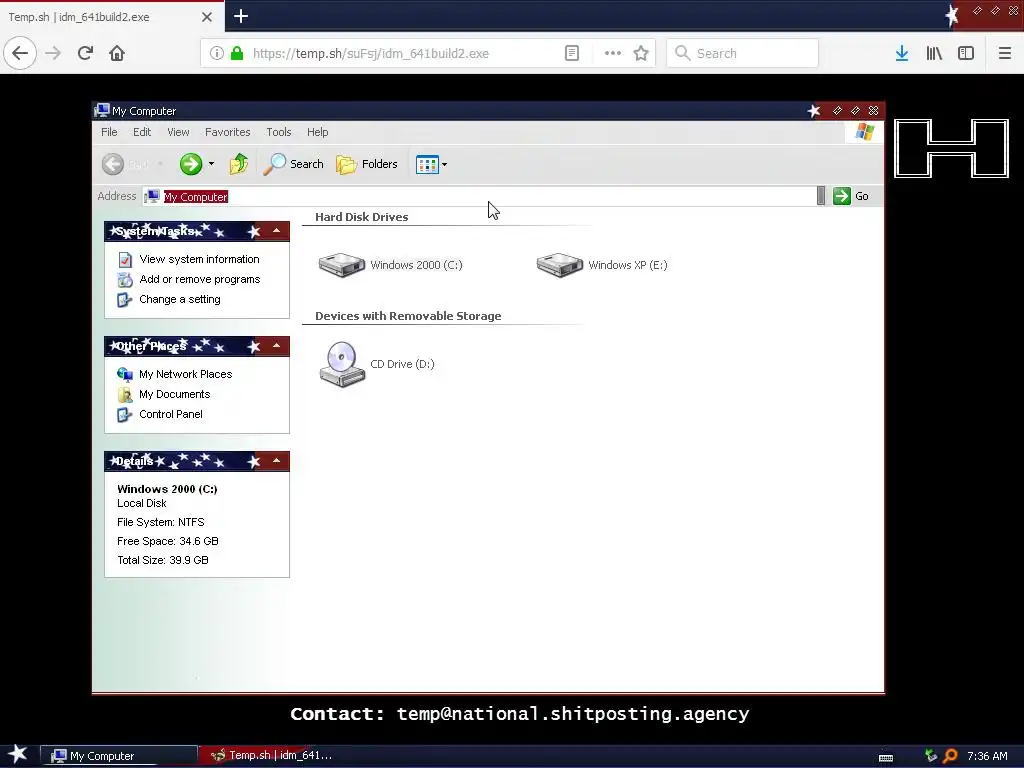Screen dimensions: 1024x768
Task: Click the browser back arrow button
Action: point(20,53)
